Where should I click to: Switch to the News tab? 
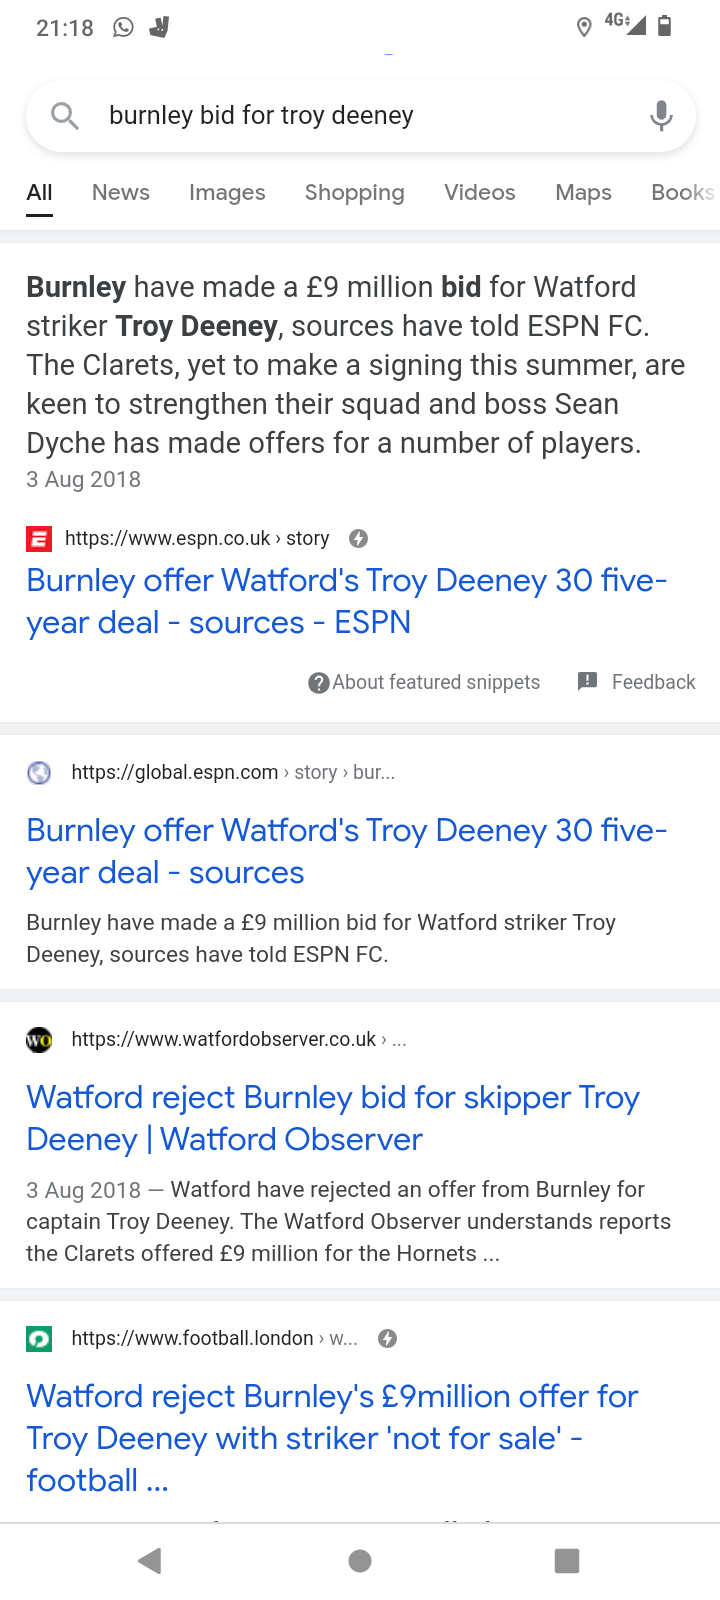pyautogui.click(x=121, y=192)
